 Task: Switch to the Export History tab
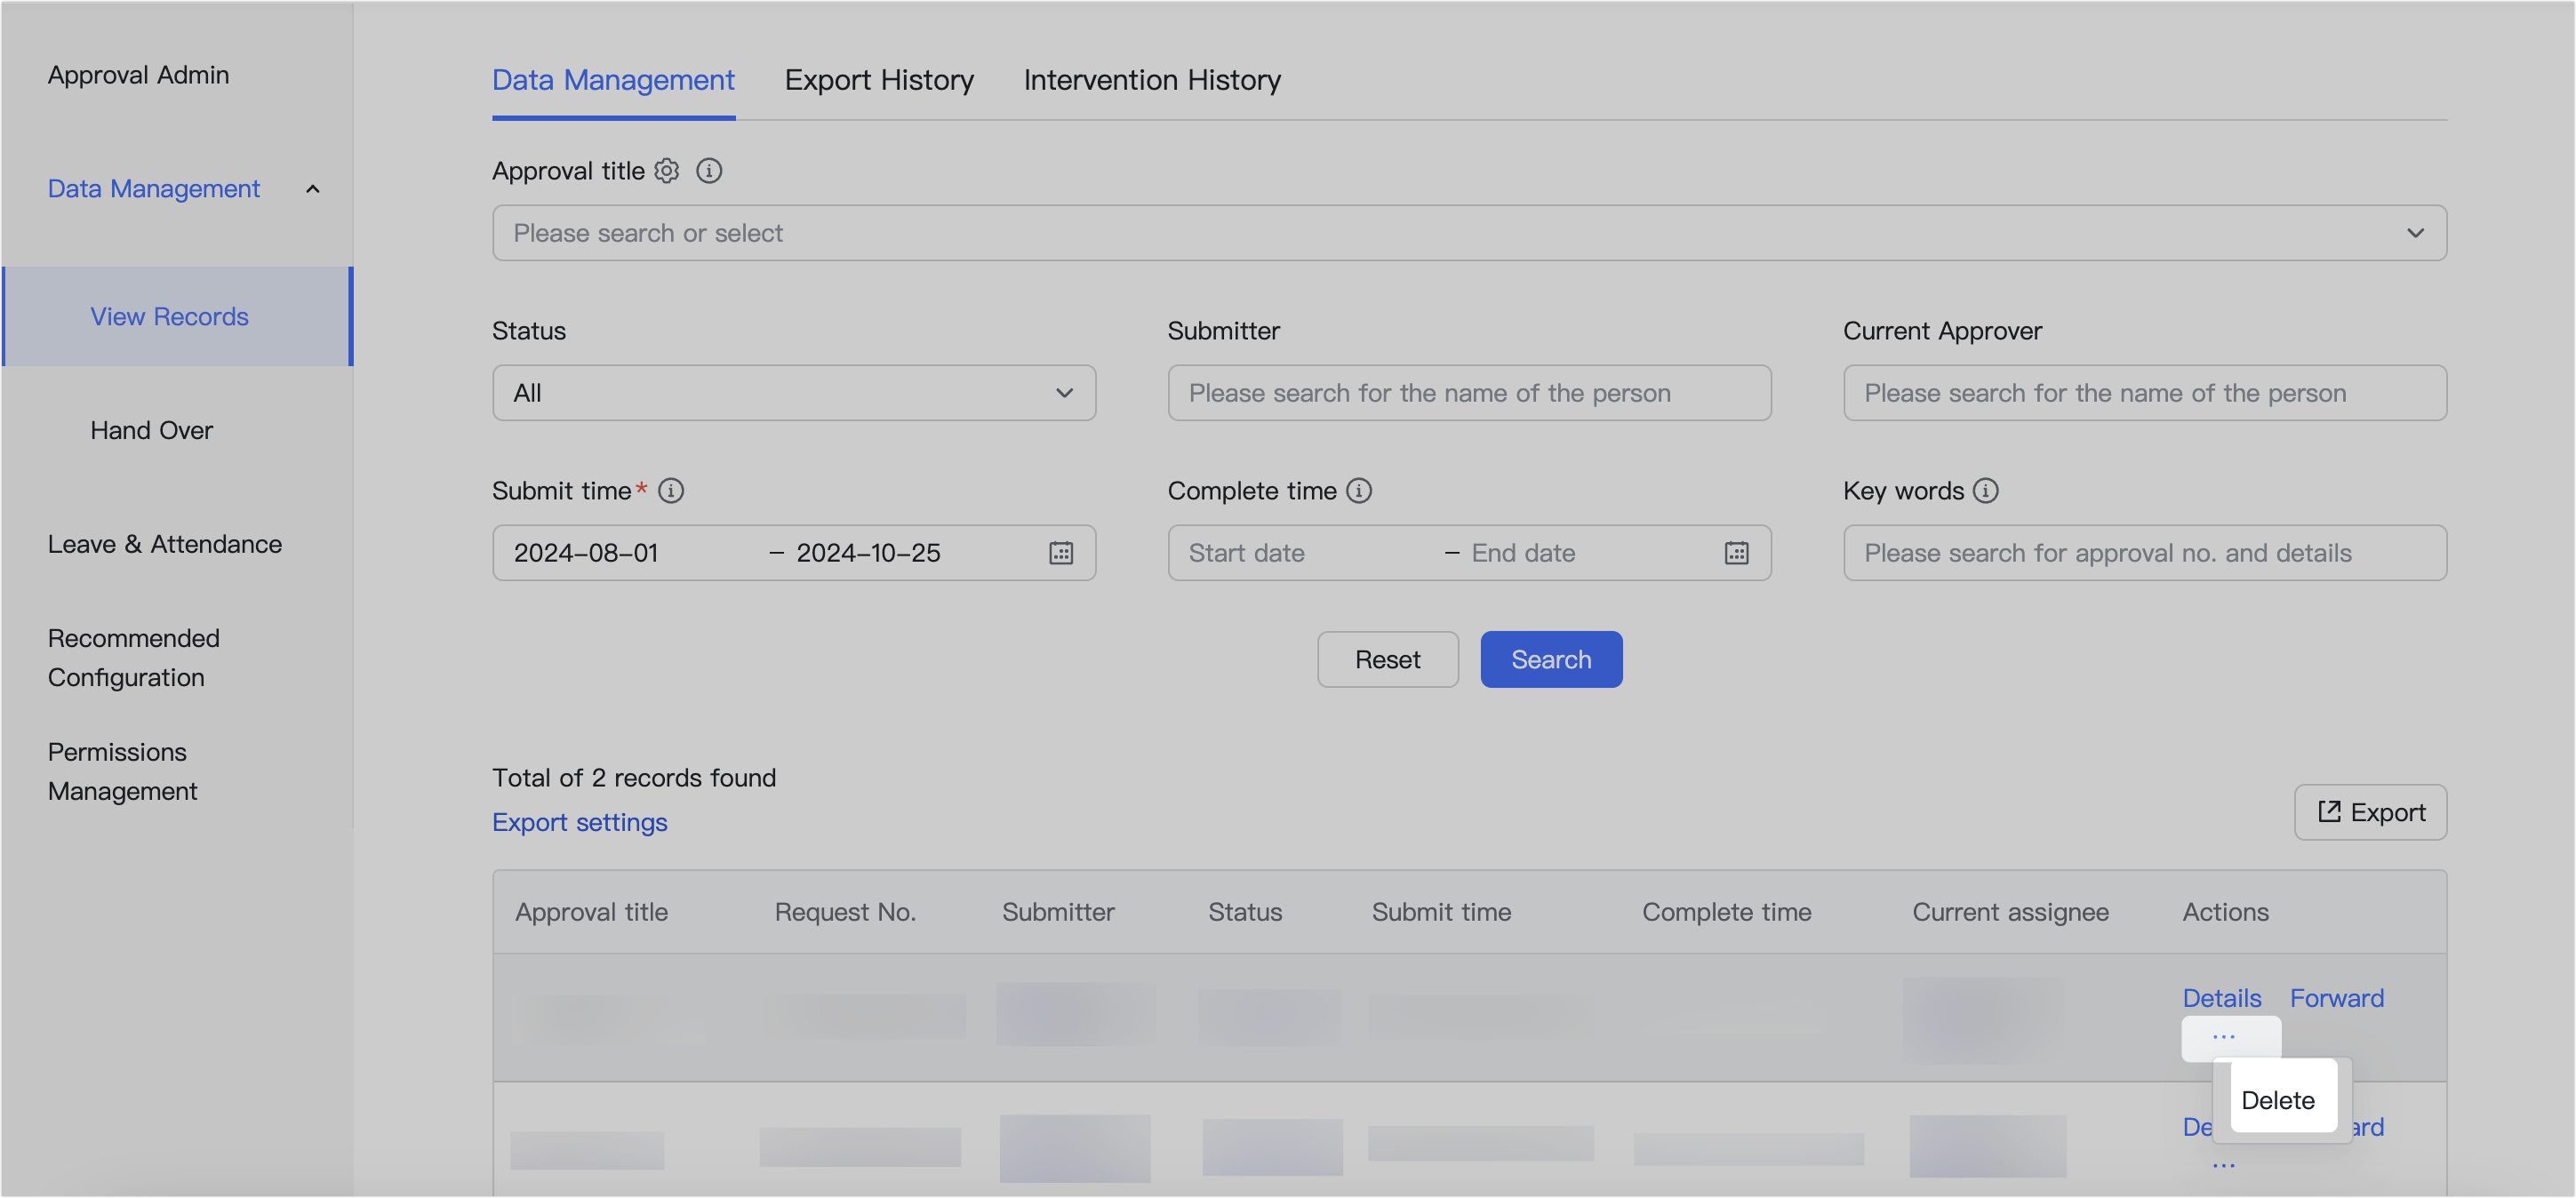tap(879, 80)
